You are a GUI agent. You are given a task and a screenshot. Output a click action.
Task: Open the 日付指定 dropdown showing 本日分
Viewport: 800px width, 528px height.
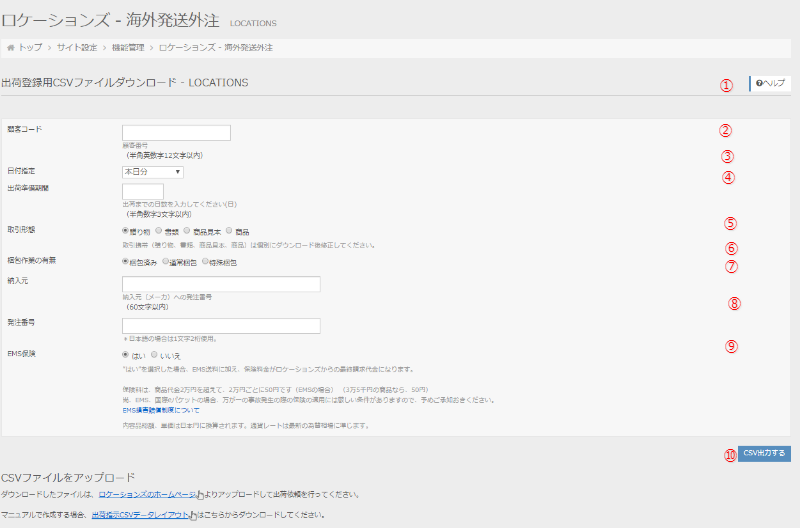click(152, 172)
